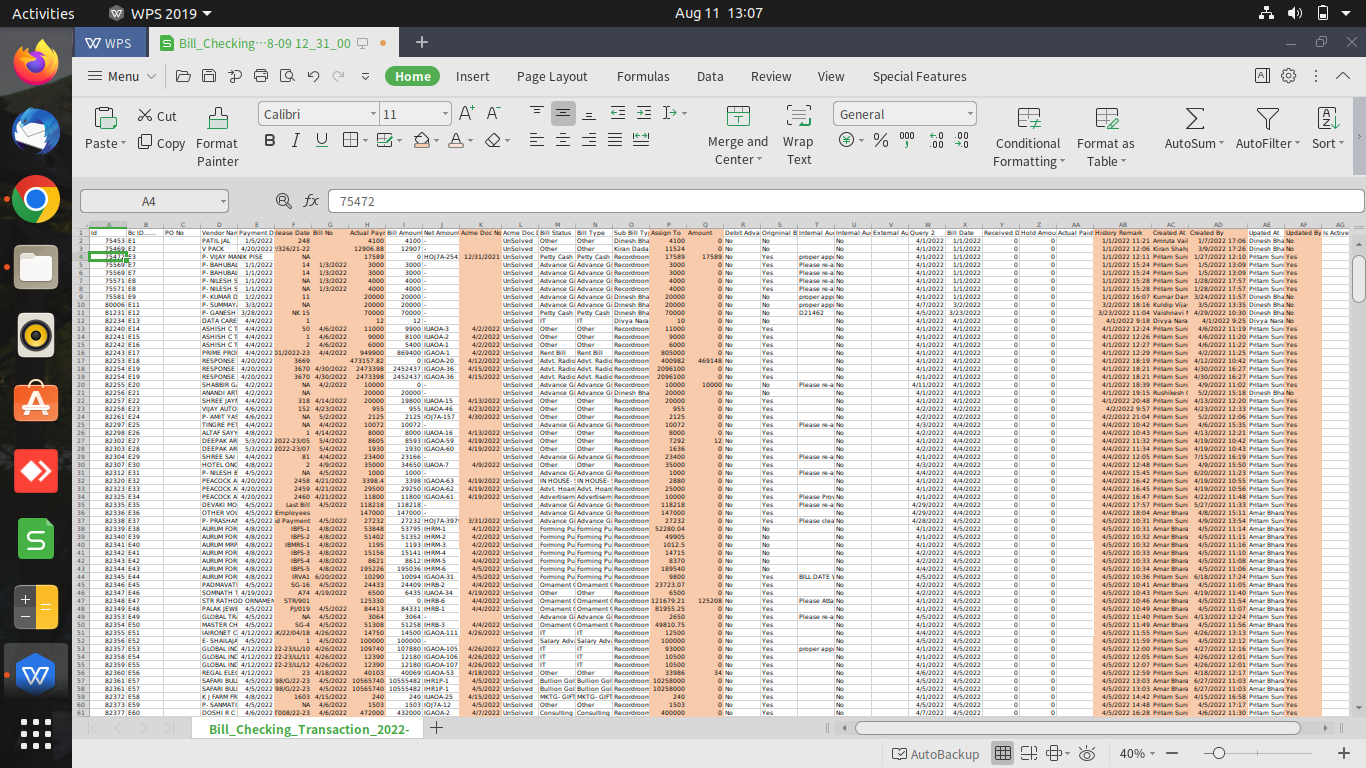Click the settings gear in ribbon header
Screen dimensions: 1366x768
[1288, 76]
